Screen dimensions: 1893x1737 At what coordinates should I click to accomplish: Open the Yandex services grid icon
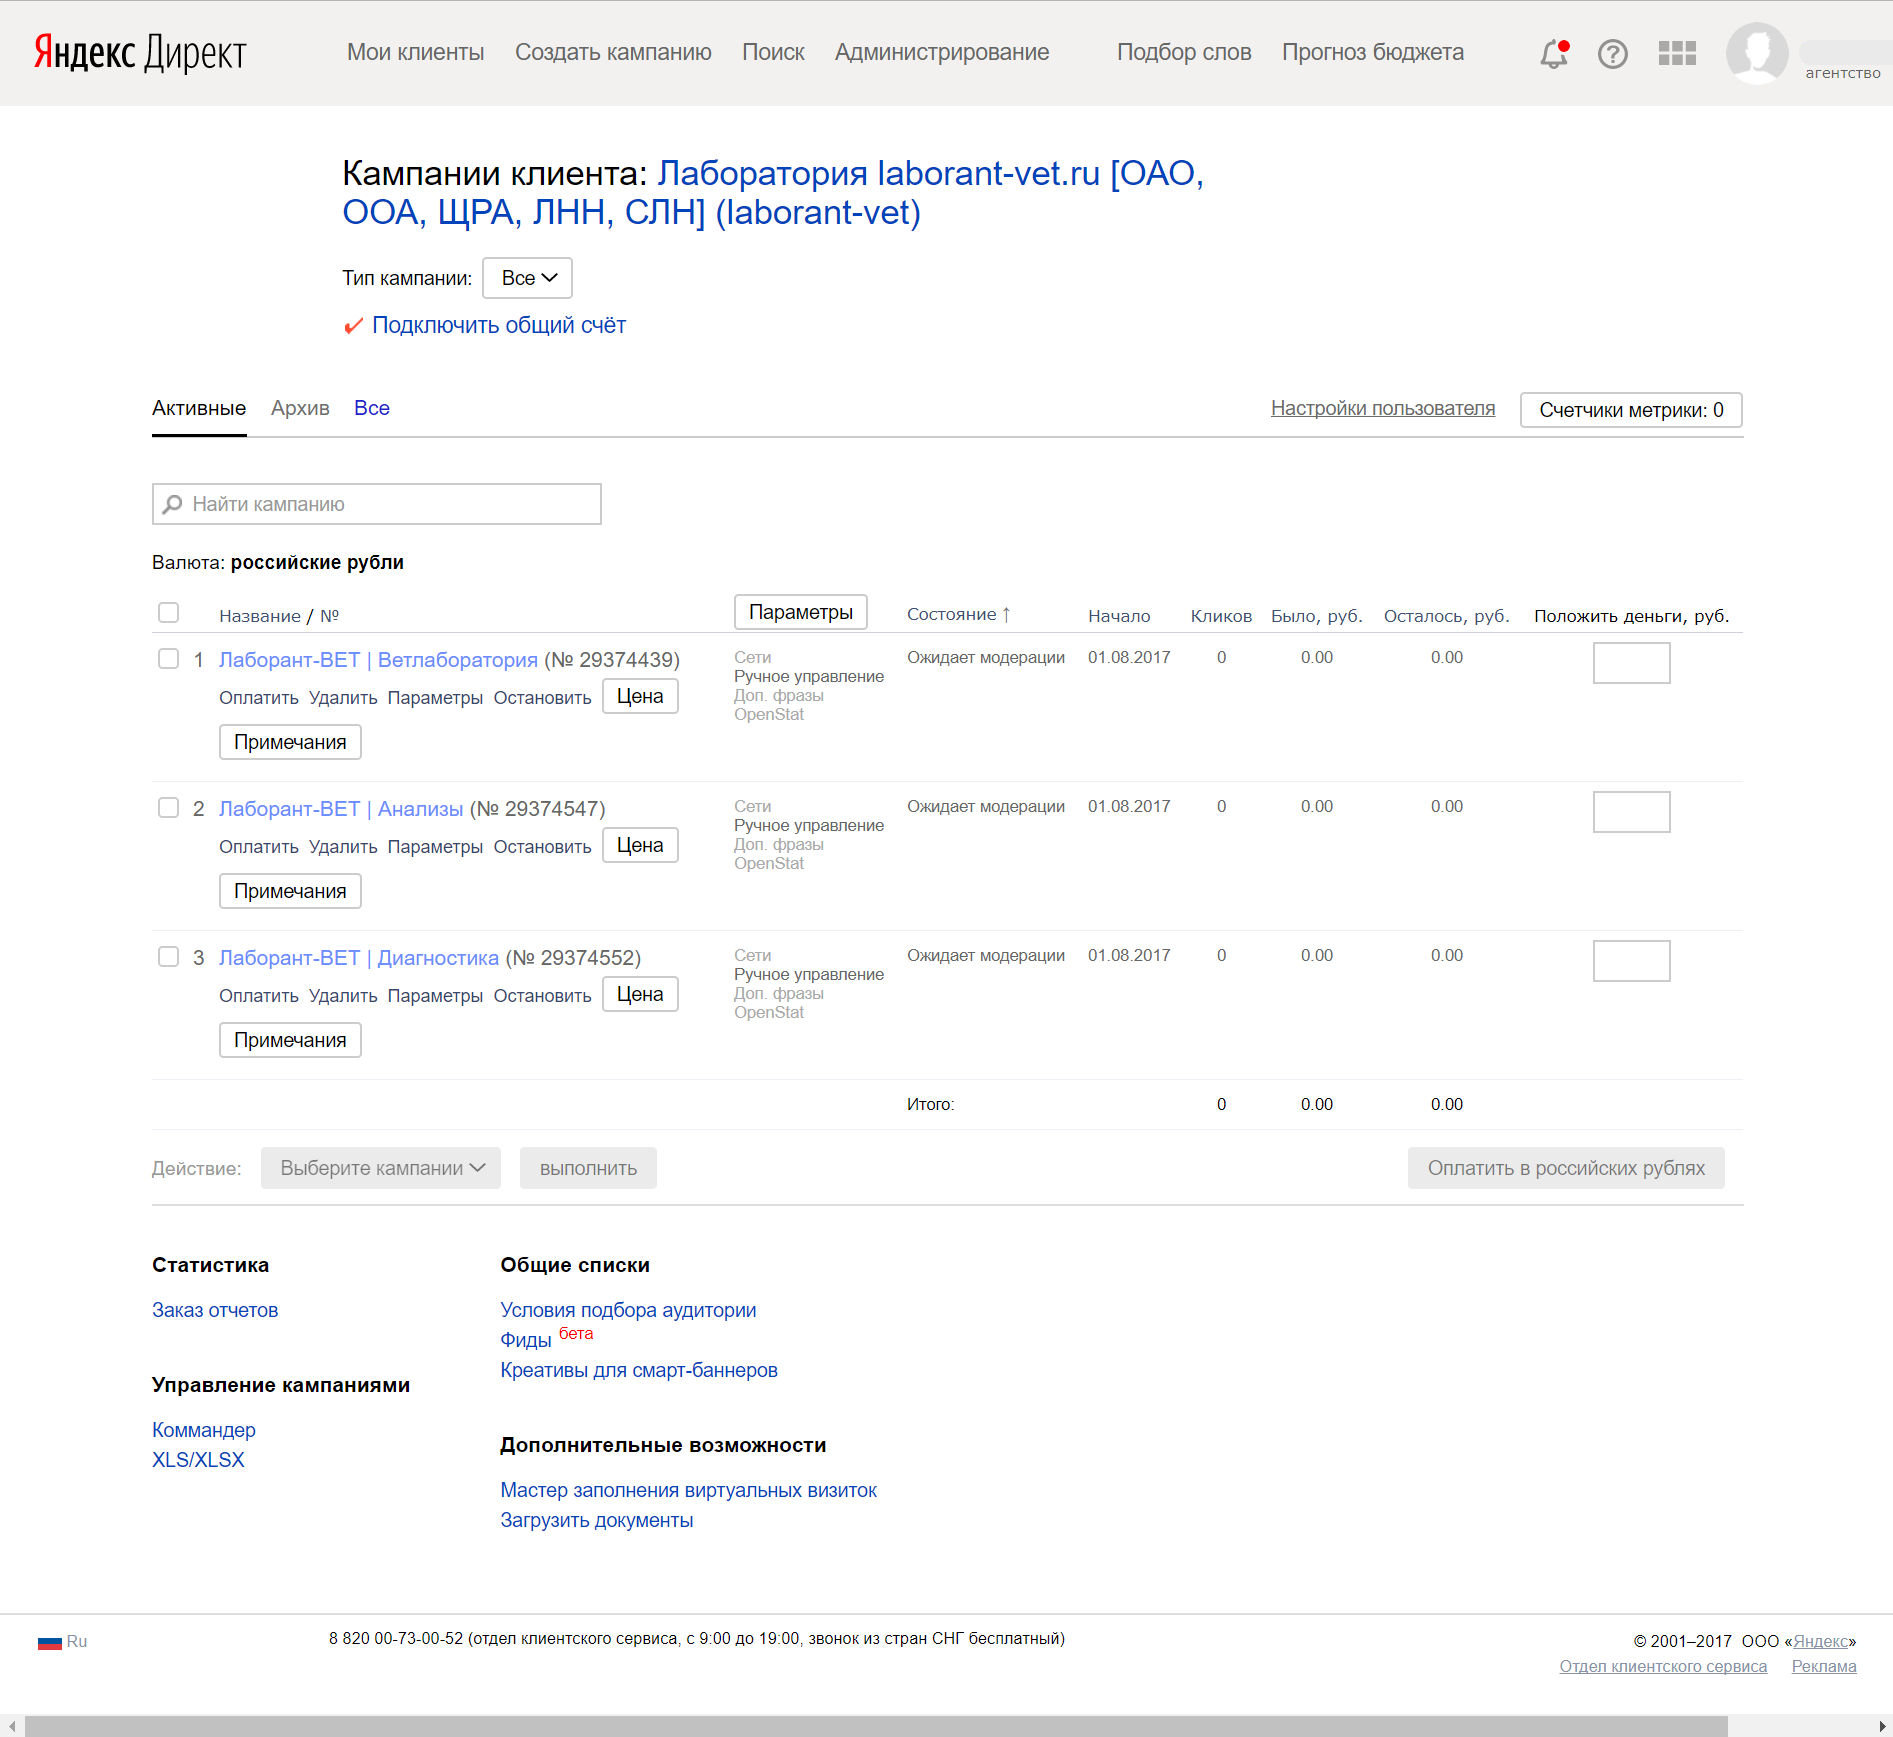(x=1677, y=53)
